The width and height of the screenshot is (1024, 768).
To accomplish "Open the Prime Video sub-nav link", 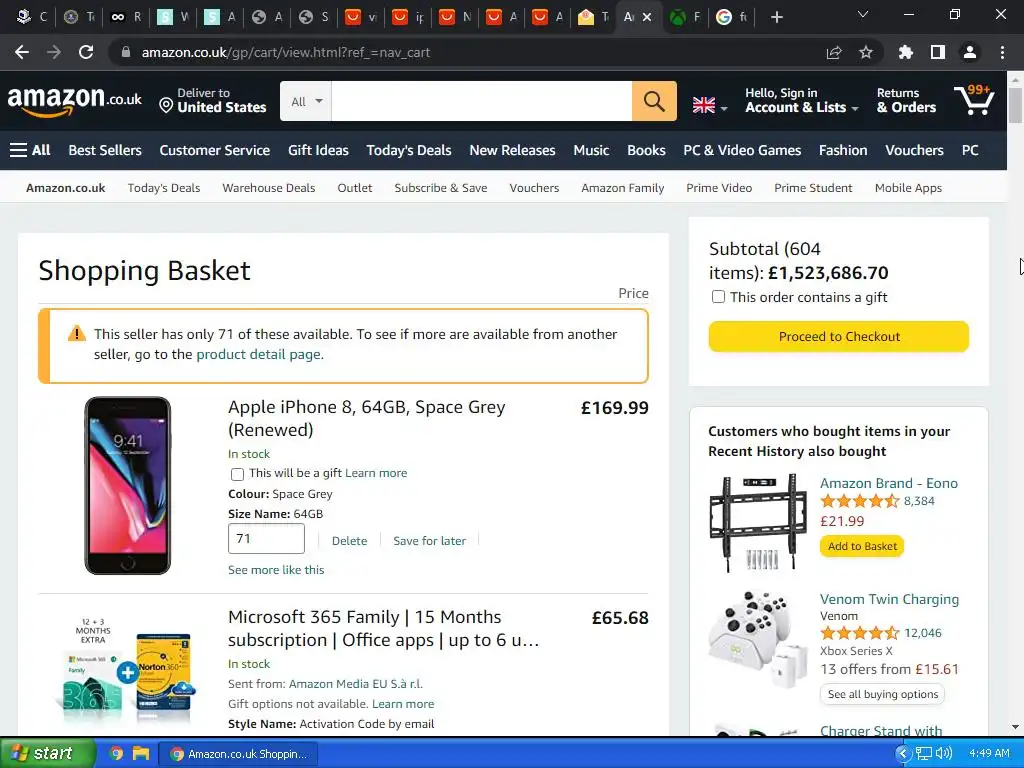I will (x=719, y=188).
